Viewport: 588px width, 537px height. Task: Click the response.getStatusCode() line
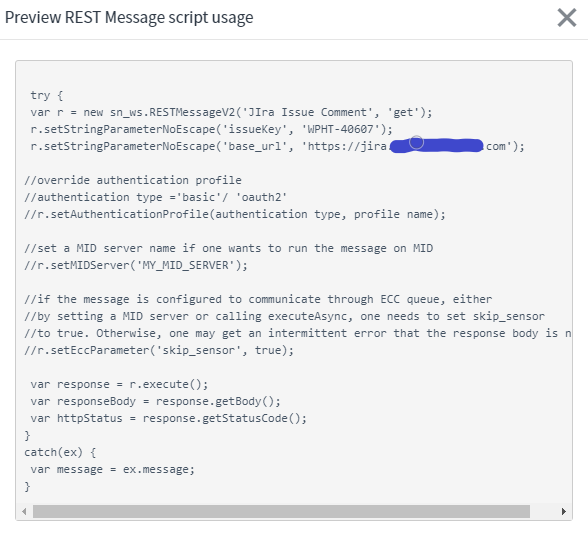click(168, 418)
